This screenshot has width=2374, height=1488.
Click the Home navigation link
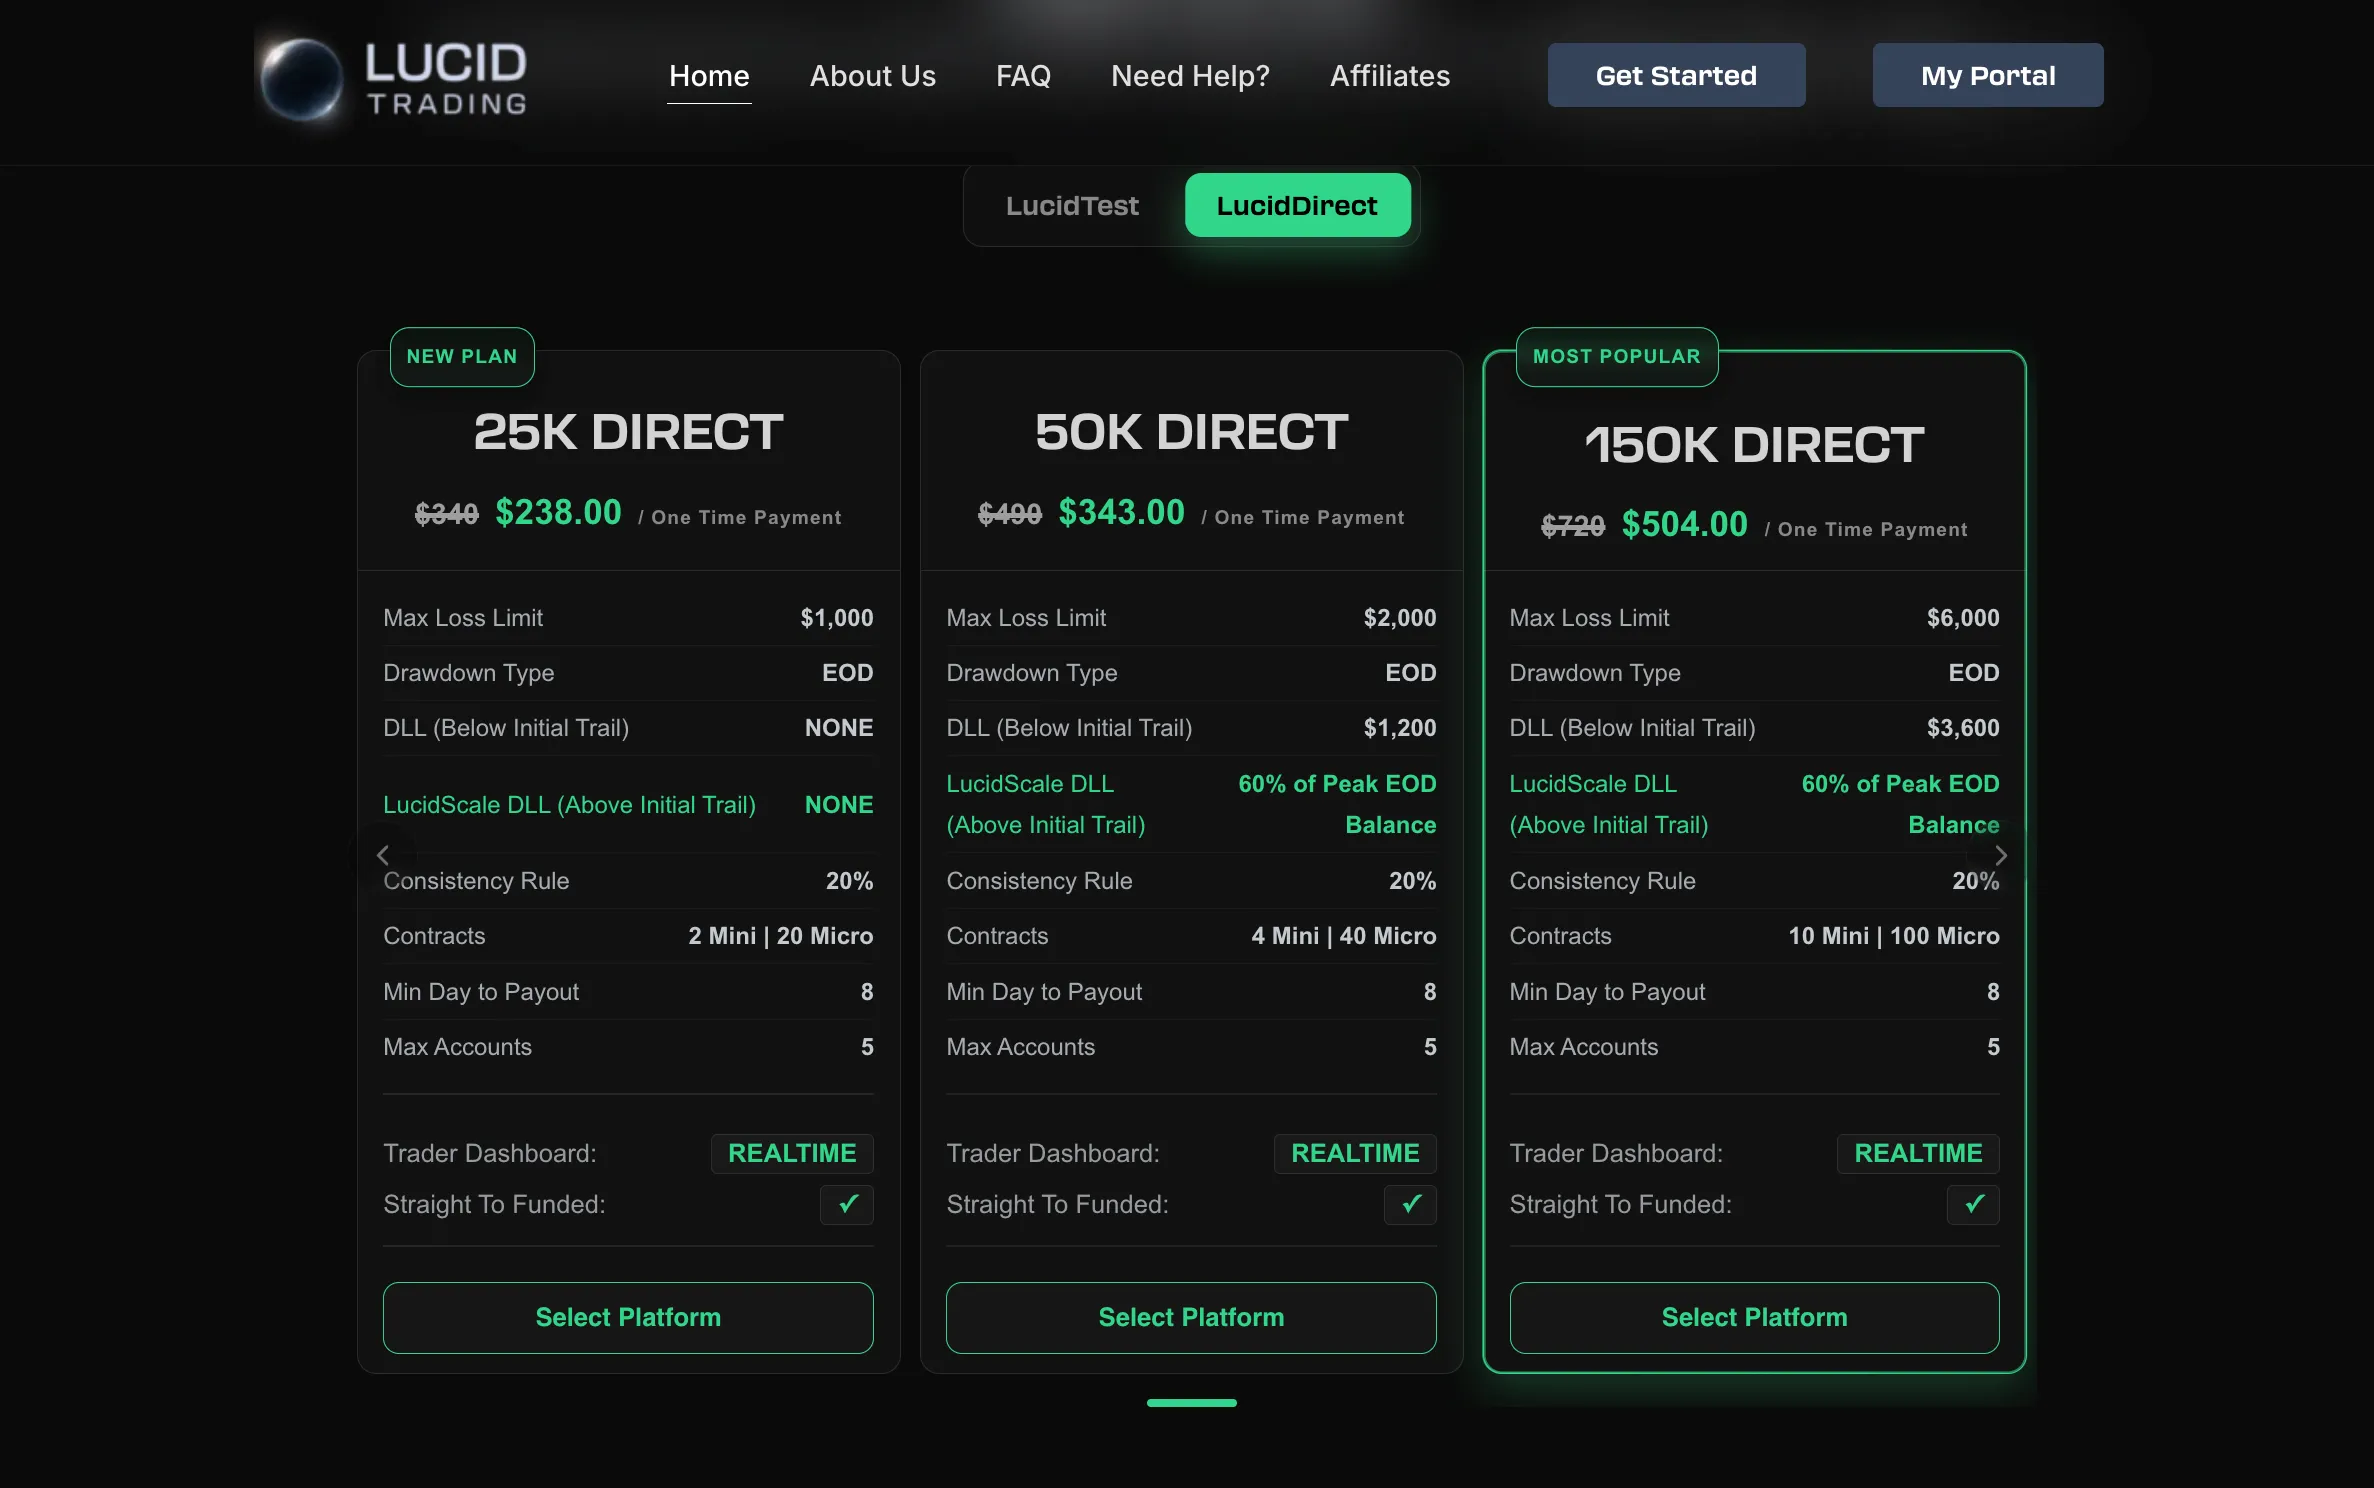coord(709,76)
